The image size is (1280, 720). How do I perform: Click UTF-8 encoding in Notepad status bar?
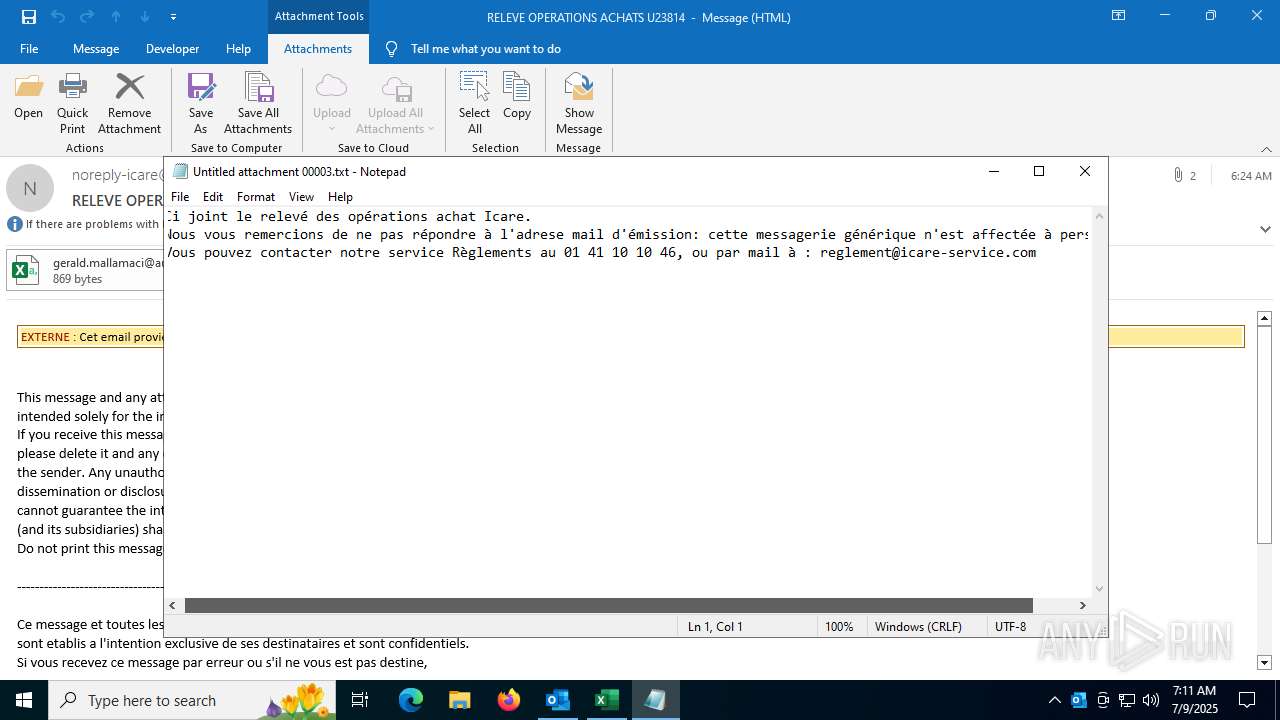[1010, 627]
